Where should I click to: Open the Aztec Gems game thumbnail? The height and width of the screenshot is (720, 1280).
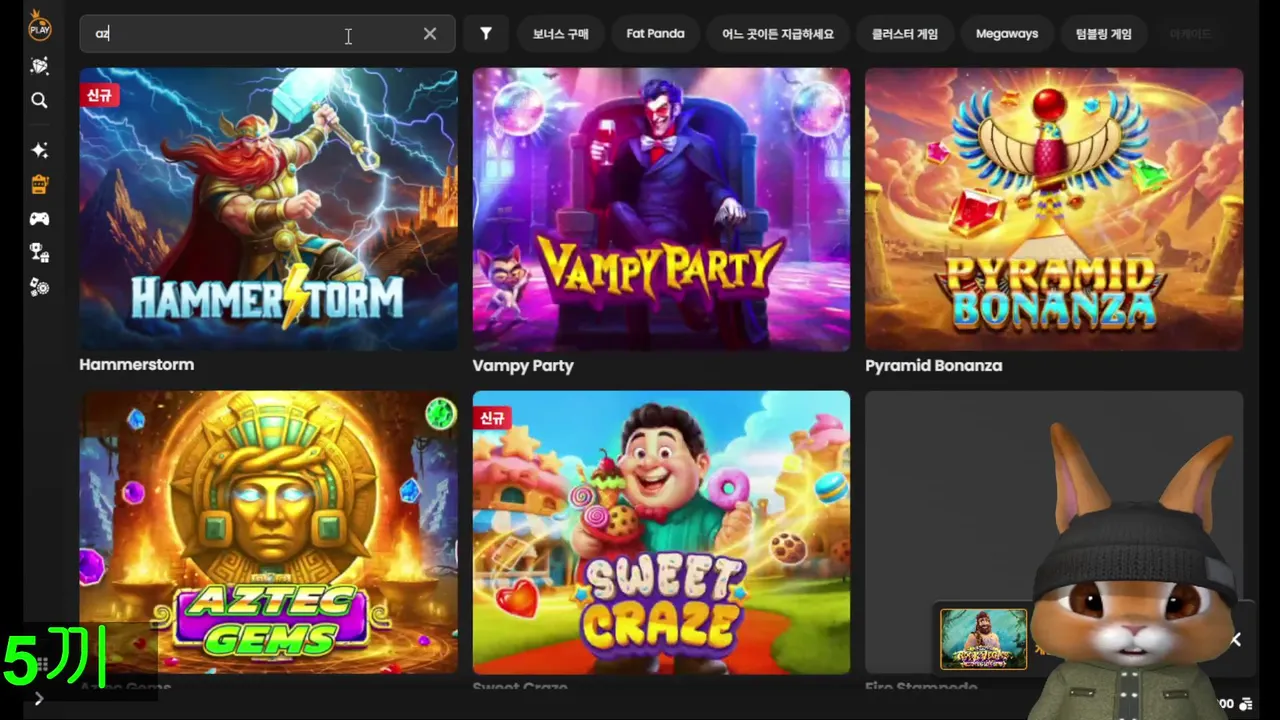coord(268,532)
